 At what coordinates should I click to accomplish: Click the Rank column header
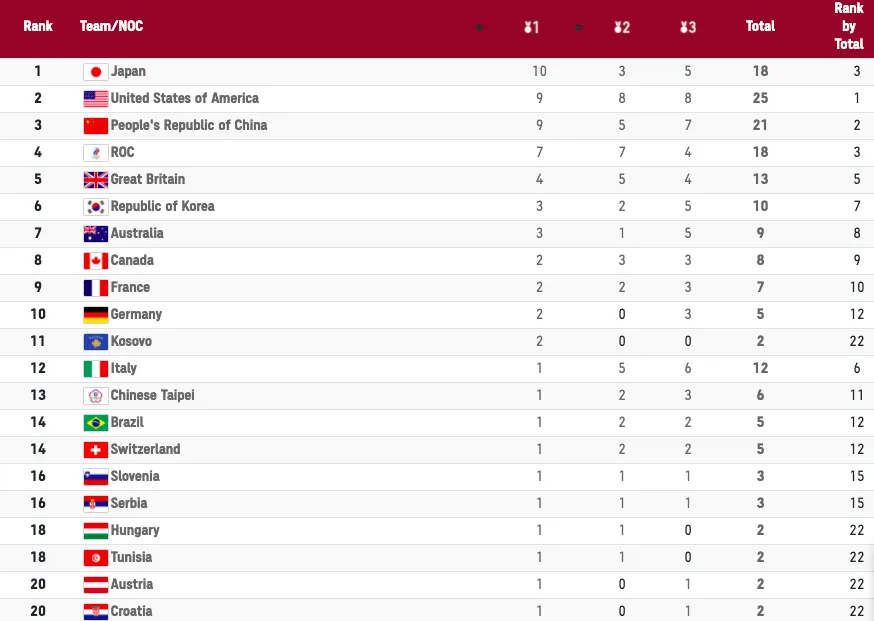pos(38,26)
